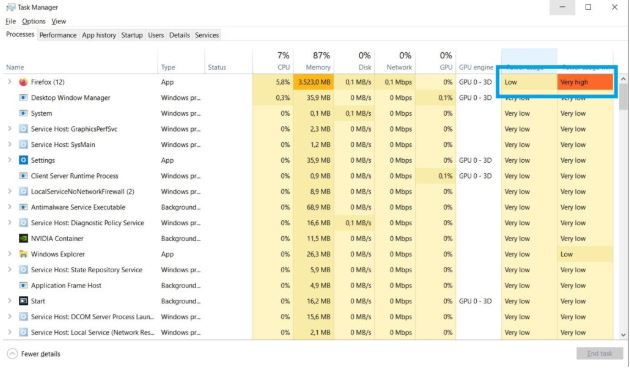The height and width of the screenshot is (368, 630).
Task: Select the Settings gear app icon
Action: coord(23,160)
